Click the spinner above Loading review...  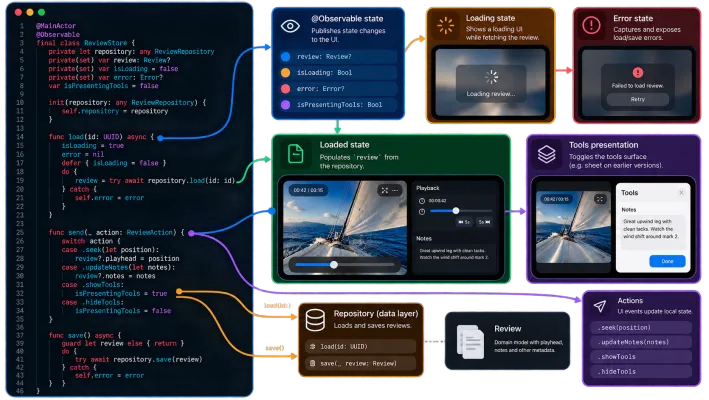click(x=491, y=77)
